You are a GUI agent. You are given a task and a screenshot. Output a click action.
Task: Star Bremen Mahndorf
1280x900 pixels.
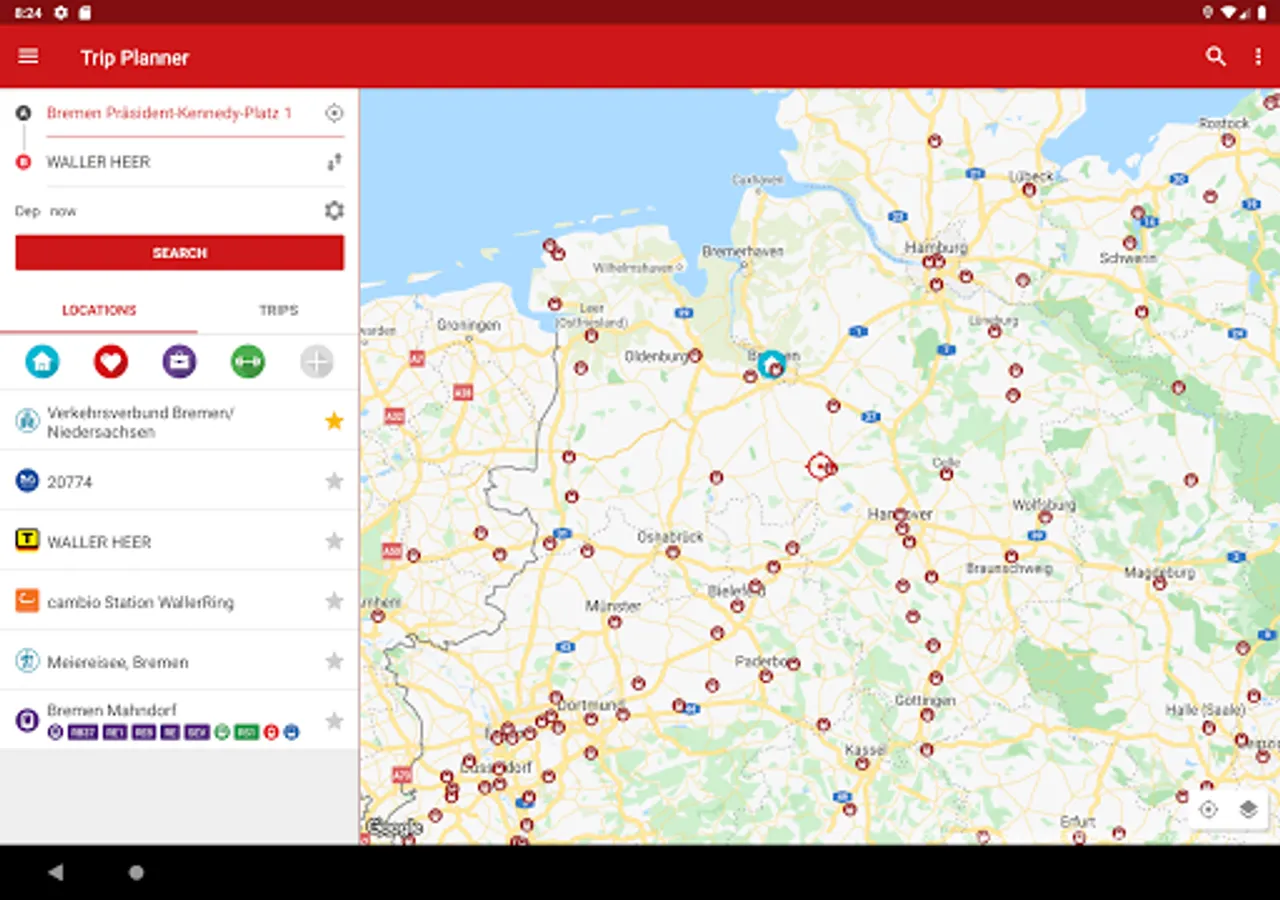coord(334,720)
